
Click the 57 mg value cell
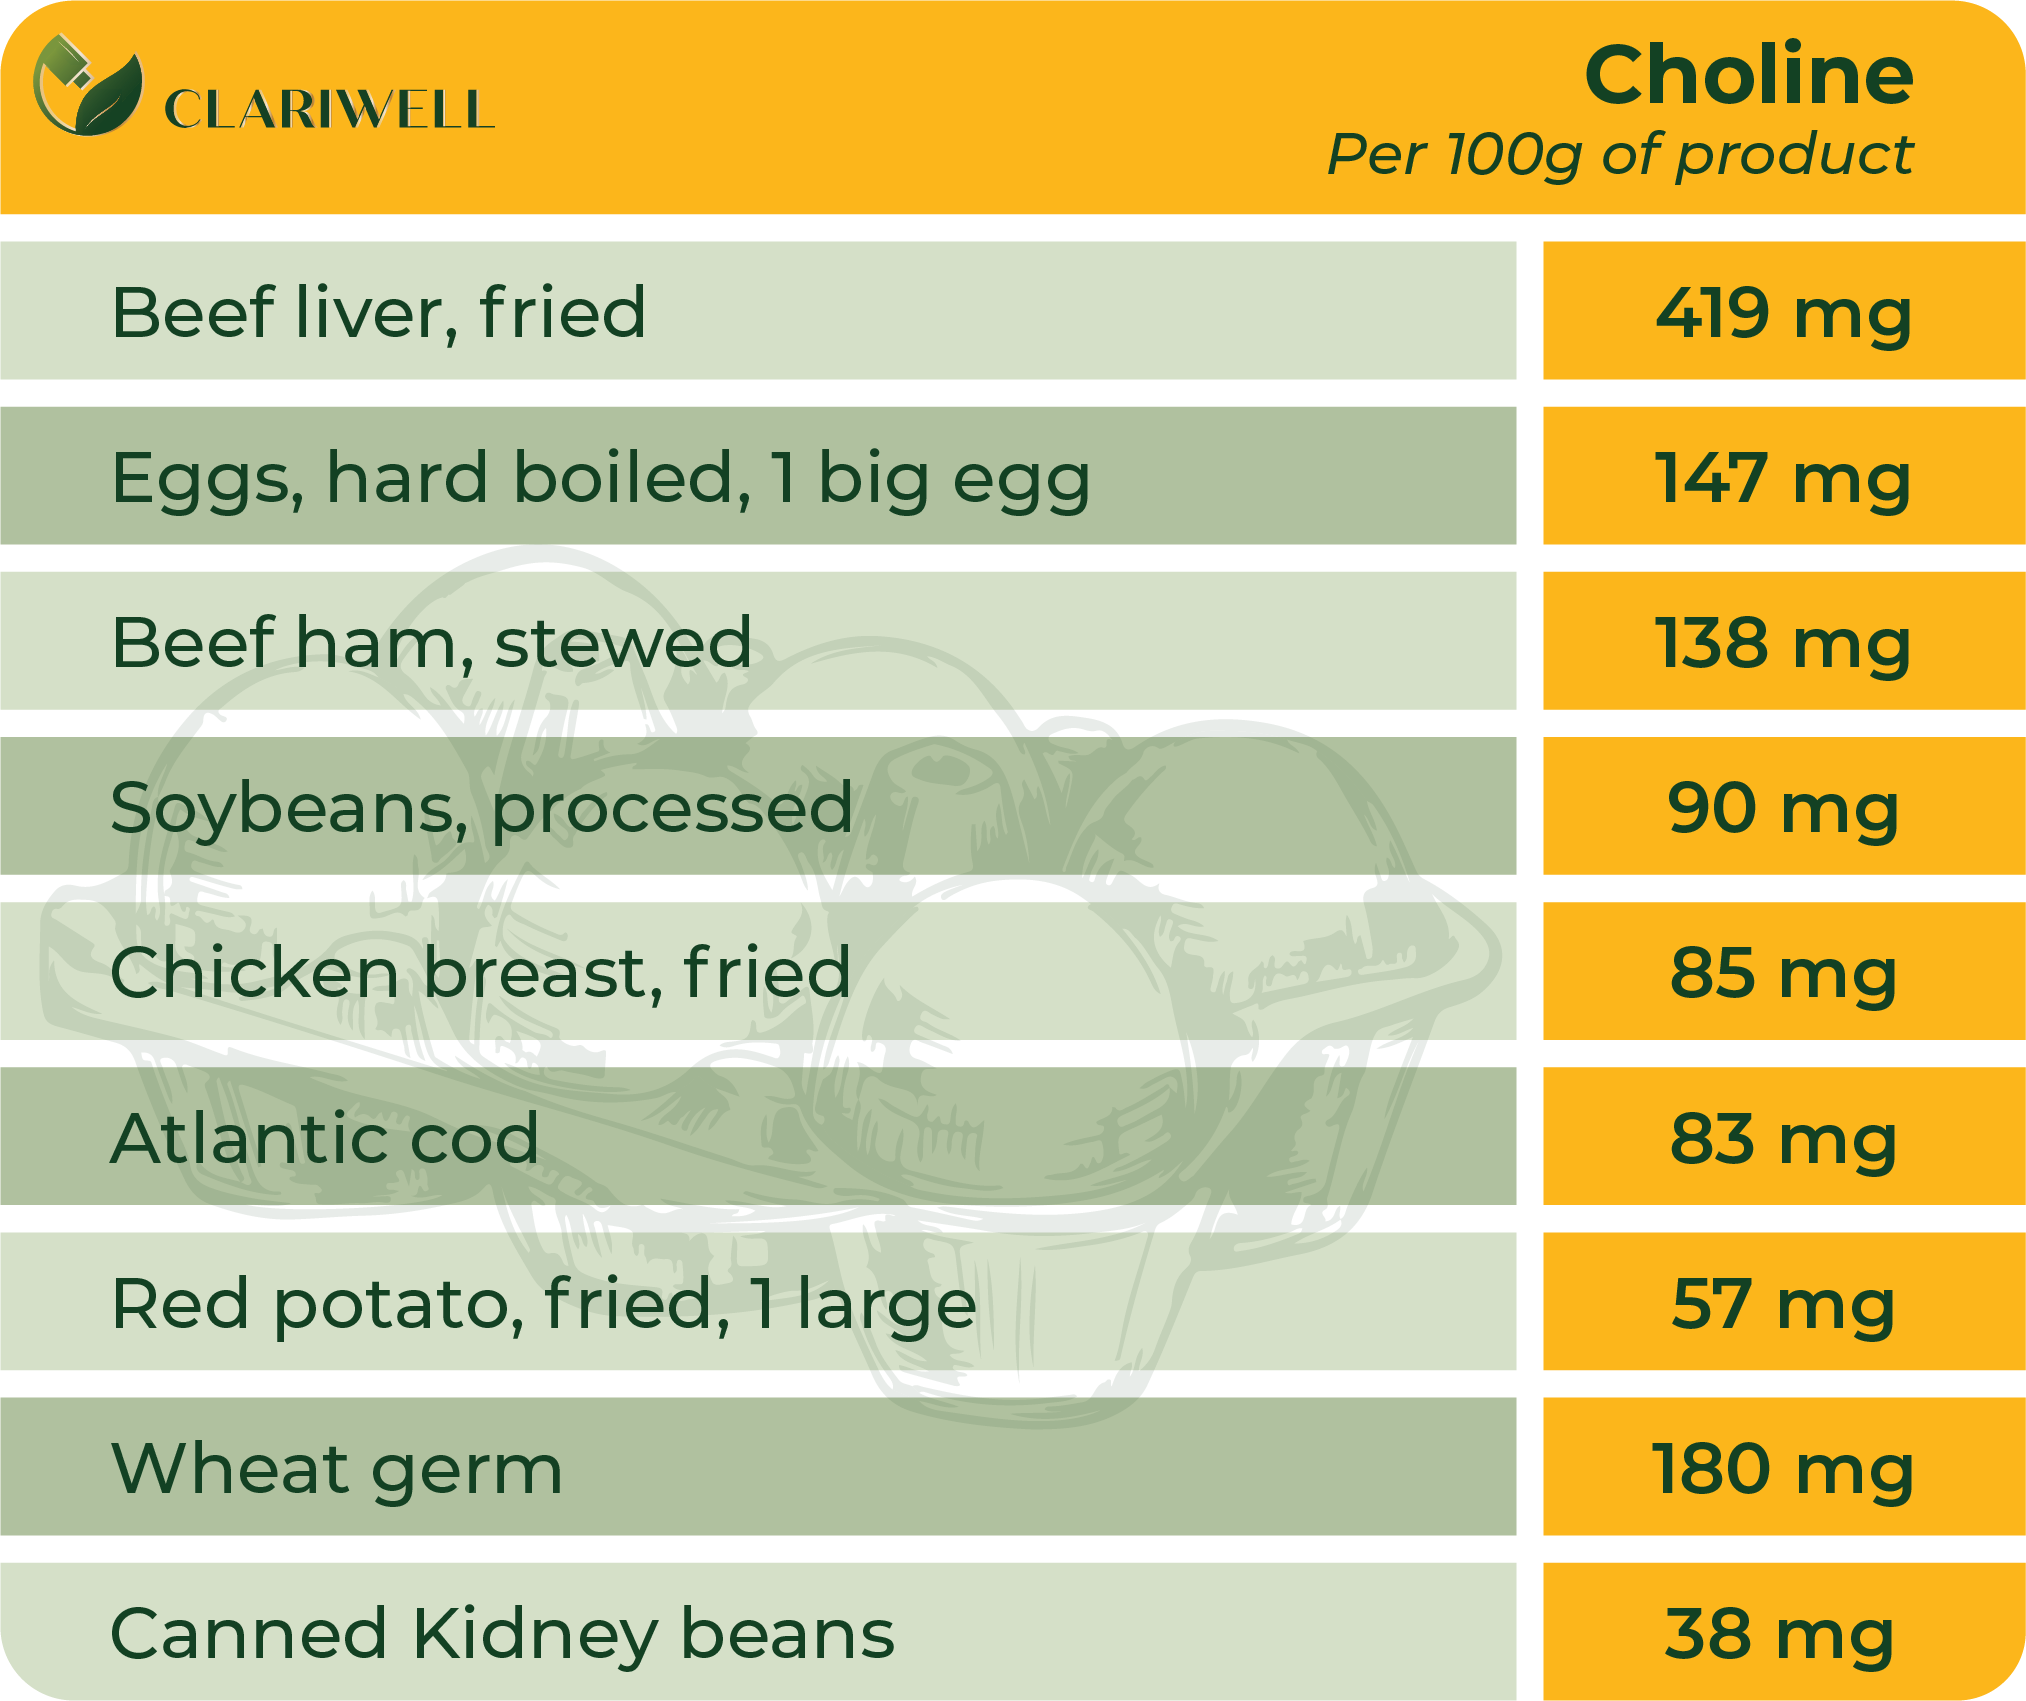[1784, 1301]
